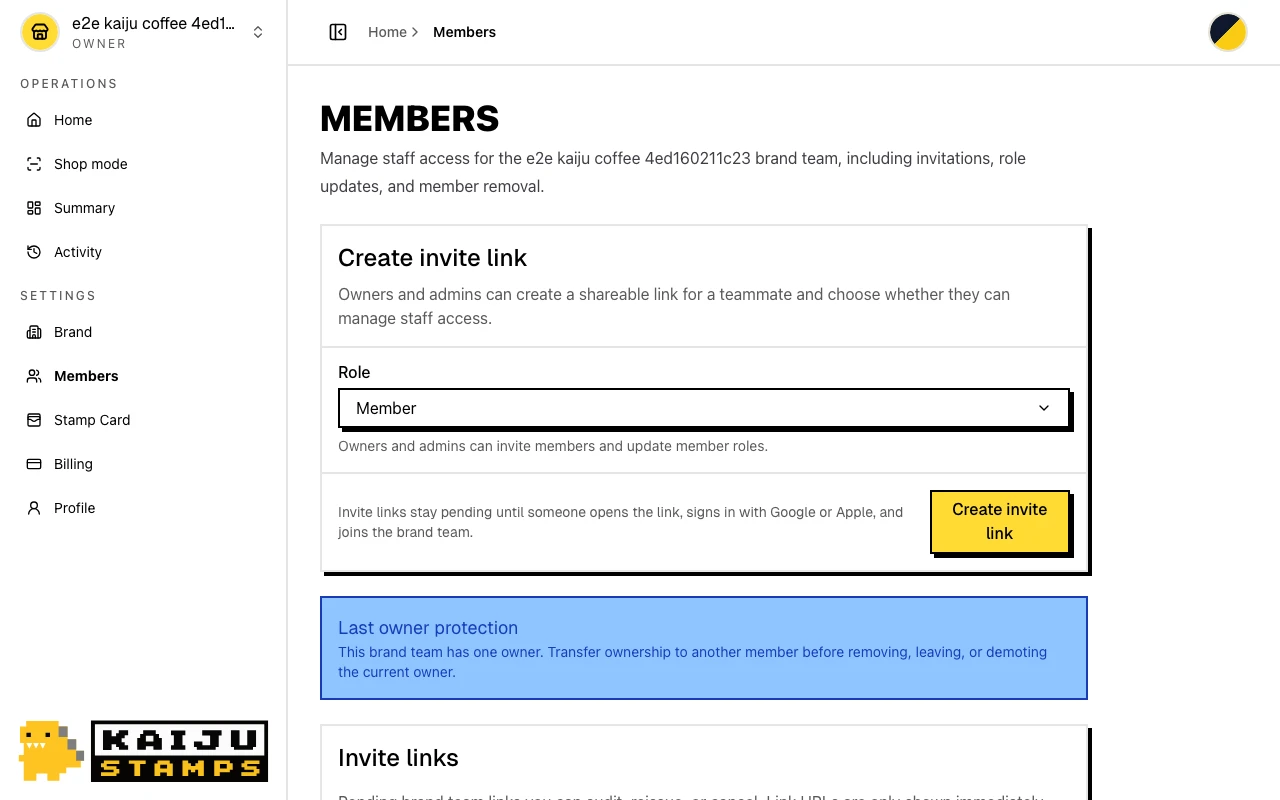The width and height of the screenshot is (1280, 800).
Task: Open the Role dropdown showing Member
Action: (704, 408)
